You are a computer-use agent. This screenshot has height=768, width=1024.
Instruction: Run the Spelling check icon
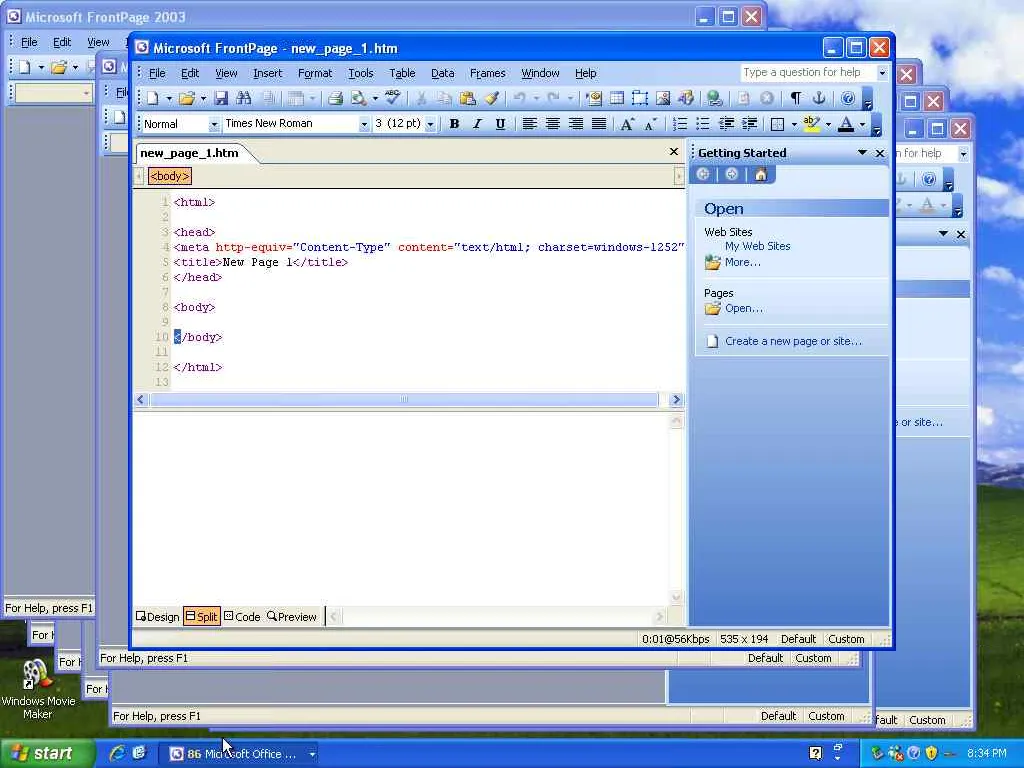[392, 98]
